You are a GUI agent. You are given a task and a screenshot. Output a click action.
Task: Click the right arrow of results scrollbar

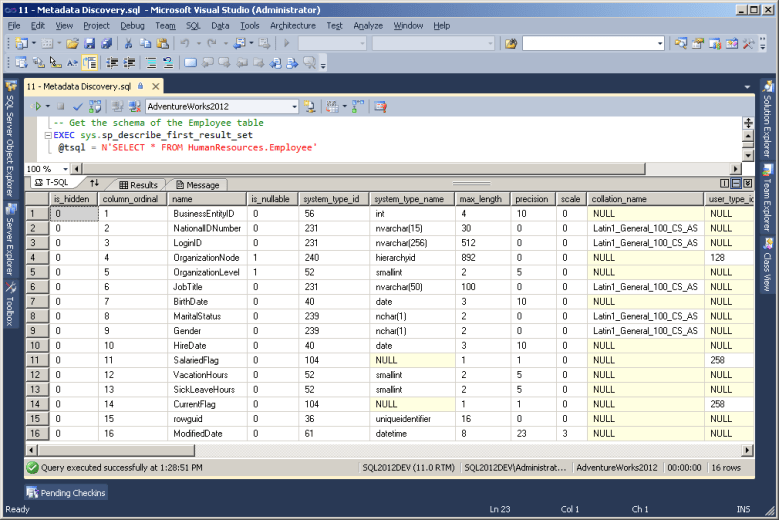748,450
